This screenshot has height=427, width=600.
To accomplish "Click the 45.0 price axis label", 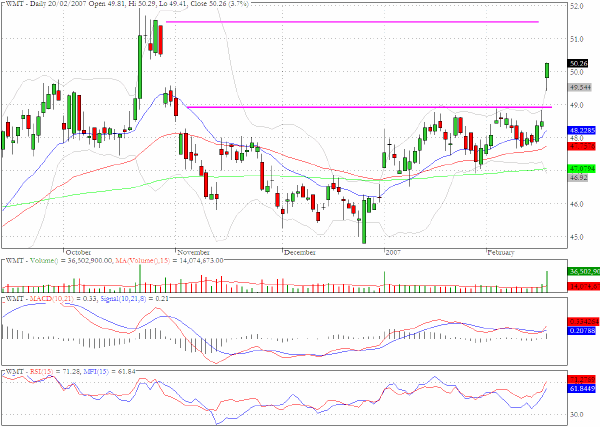I will point(577,237).
